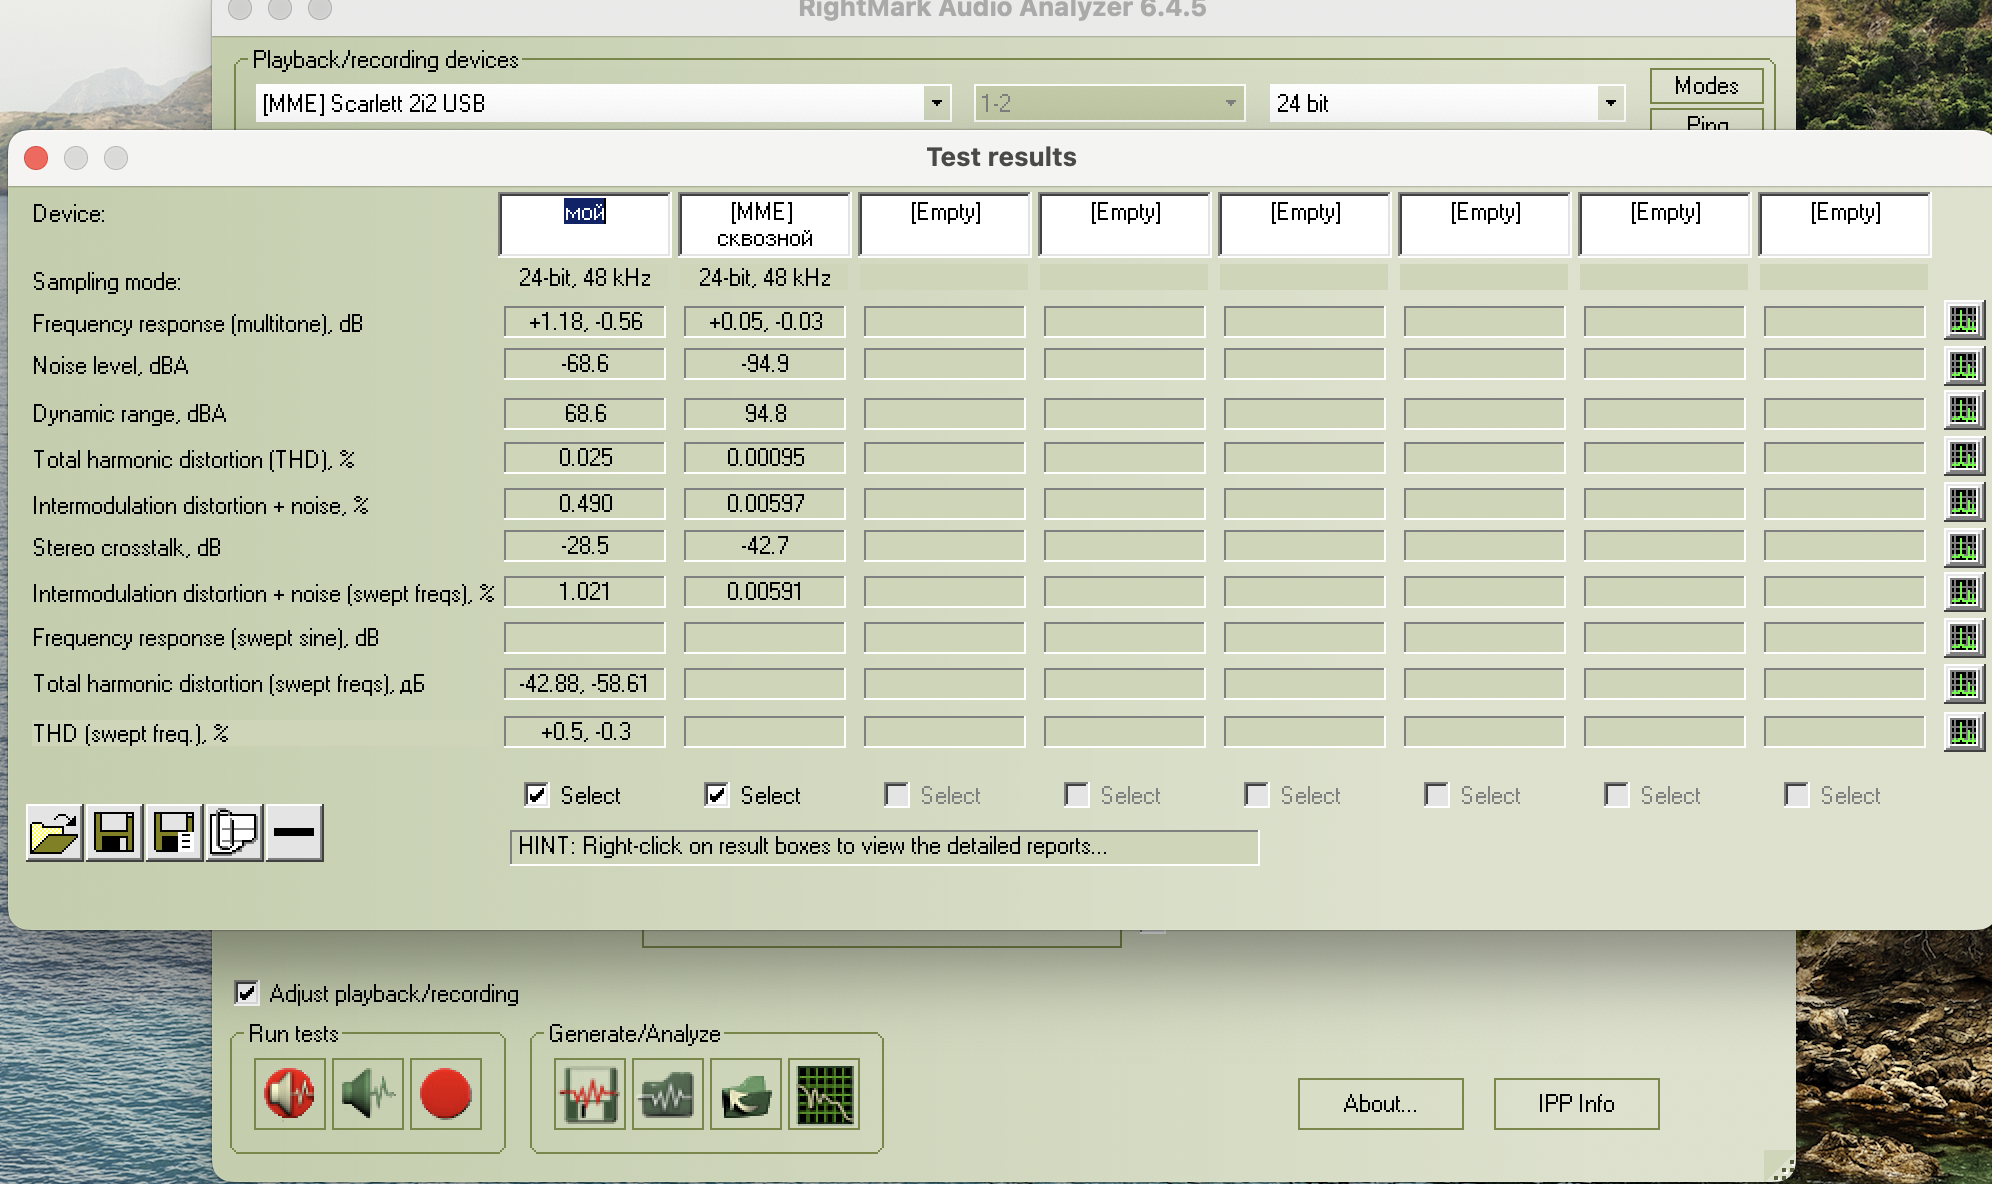
Task: Click the About... button
Action: (x=1380, y=1104)
